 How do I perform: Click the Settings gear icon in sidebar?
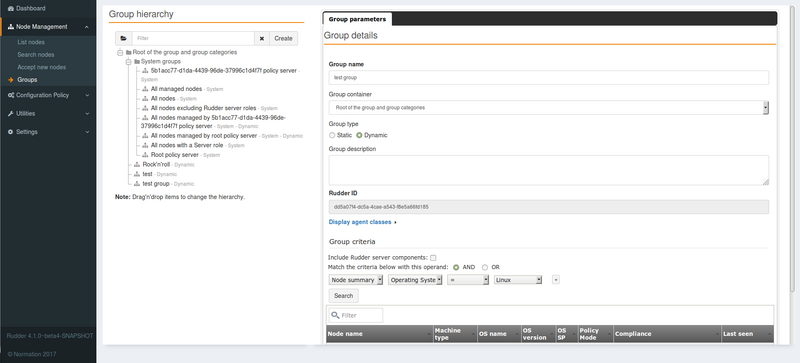(x=11, y=132)
